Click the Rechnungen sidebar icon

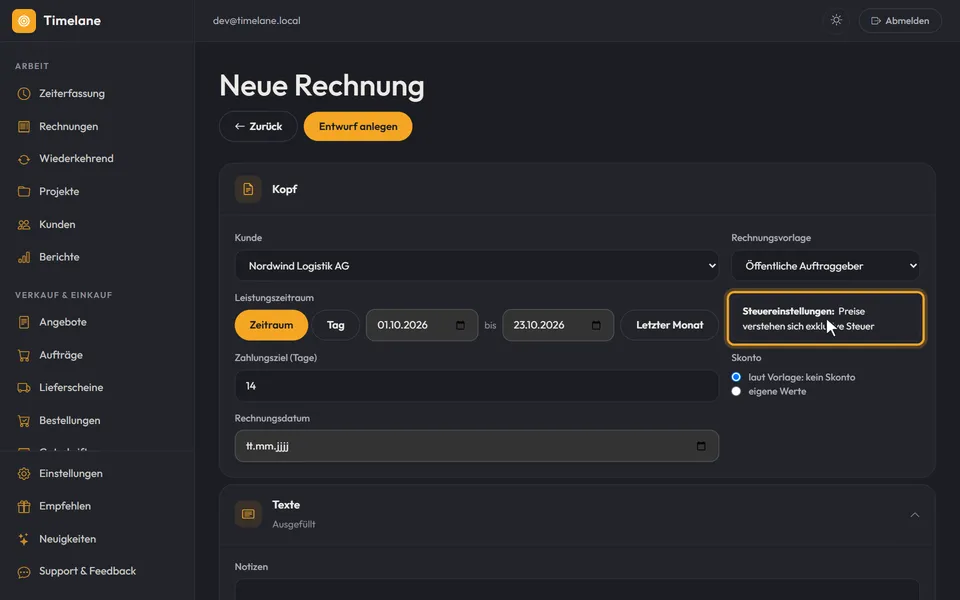(24, 127)
